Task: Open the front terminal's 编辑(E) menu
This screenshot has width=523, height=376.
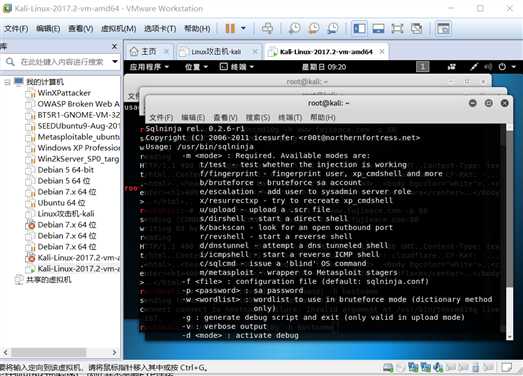Action: point(193,117)
